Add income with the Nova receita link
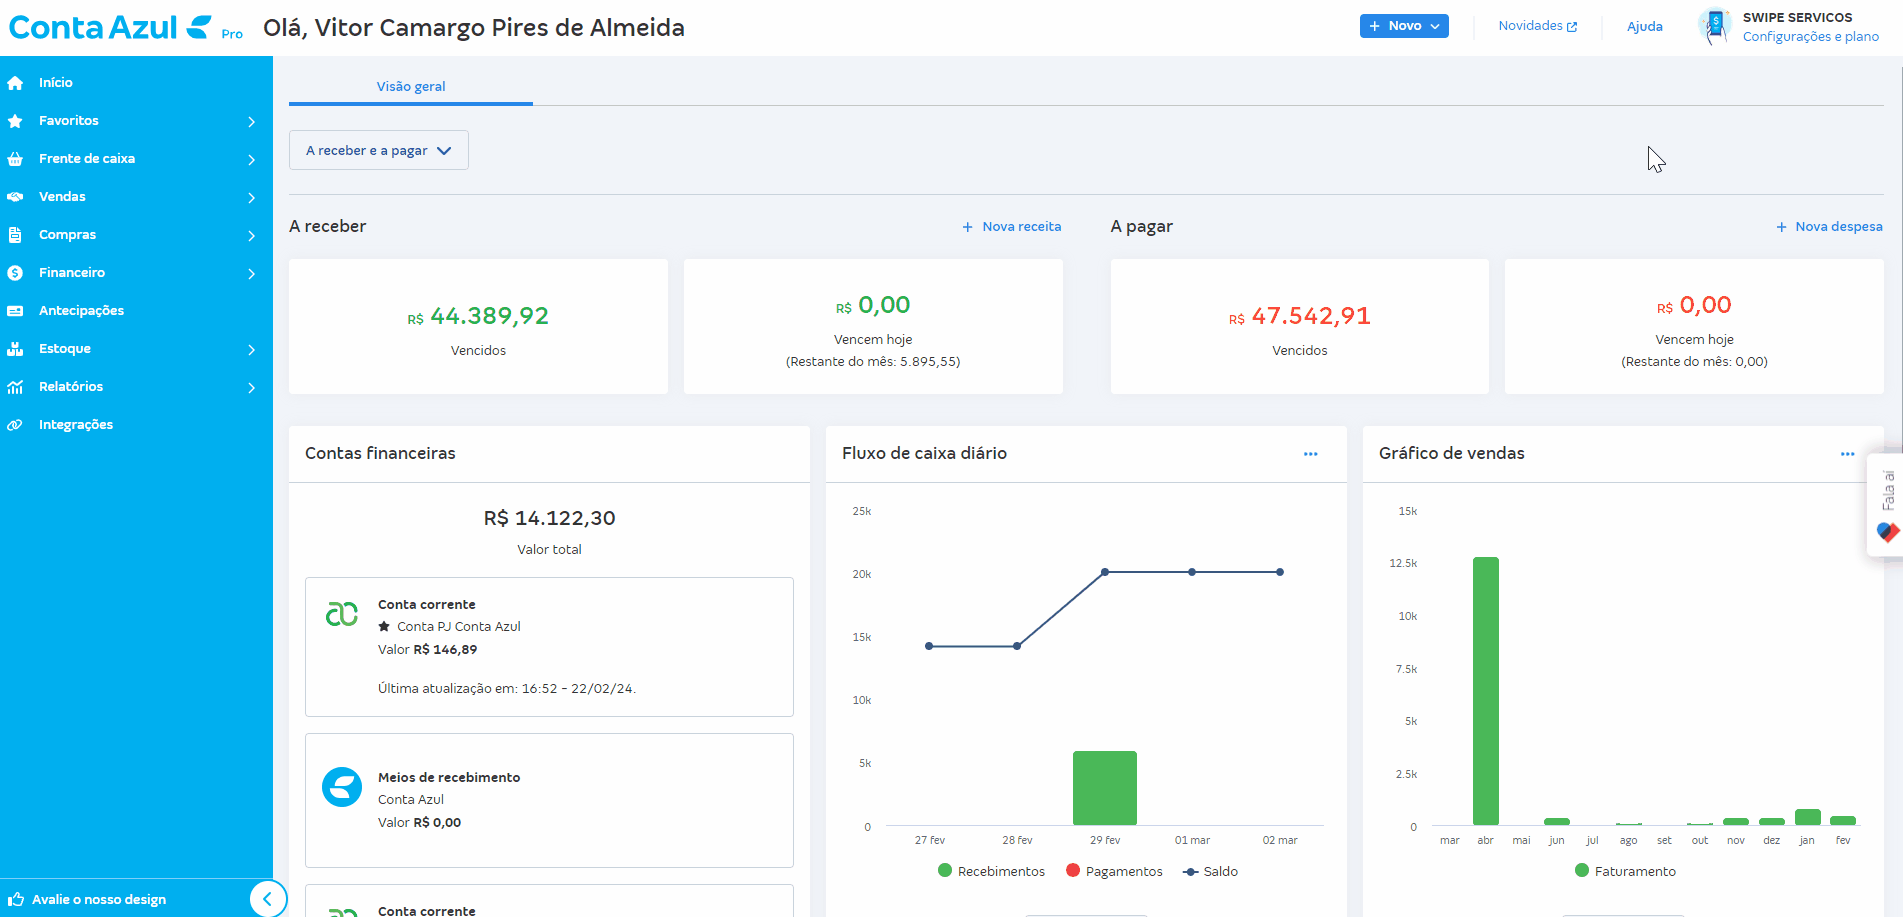This screenshot has width=1903, height=917. click(1012, 226)
